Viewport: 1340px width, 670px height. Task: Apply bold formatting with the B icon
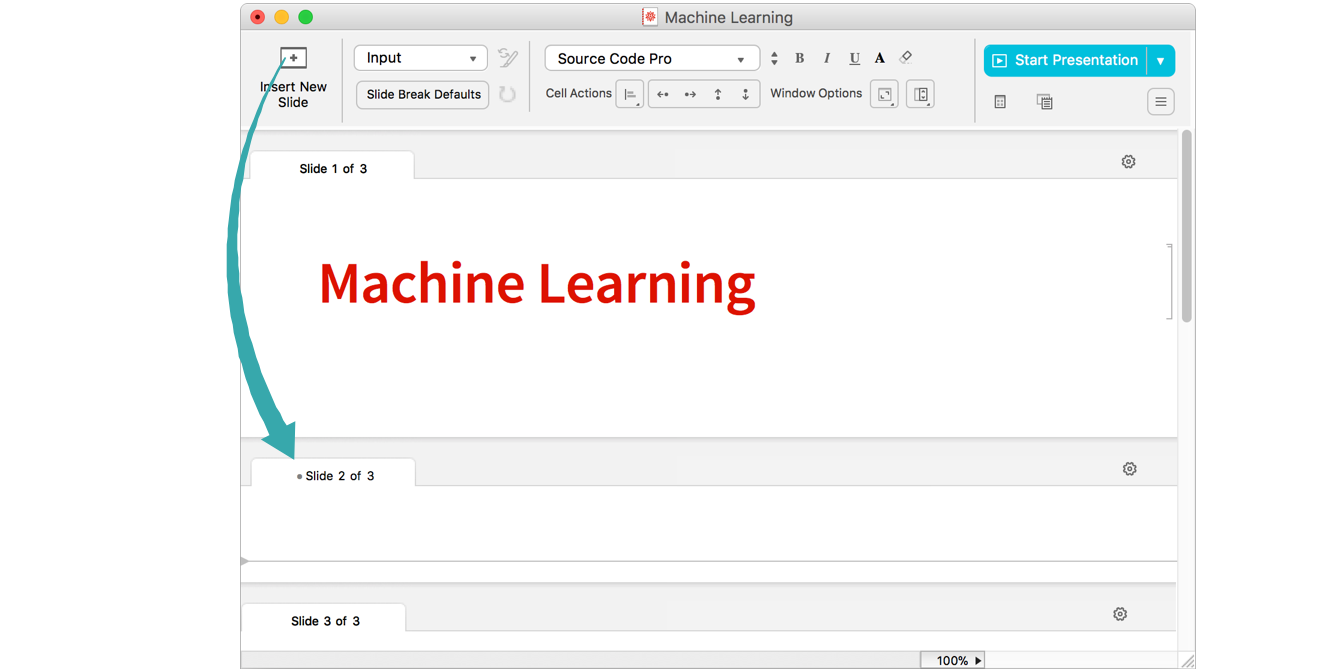799,59
